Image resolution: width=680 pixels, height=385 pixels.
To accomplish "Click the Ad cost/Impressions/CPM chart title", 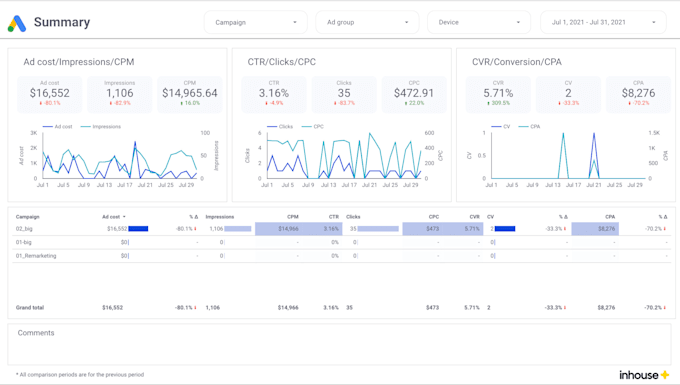I will coord(79,62).
